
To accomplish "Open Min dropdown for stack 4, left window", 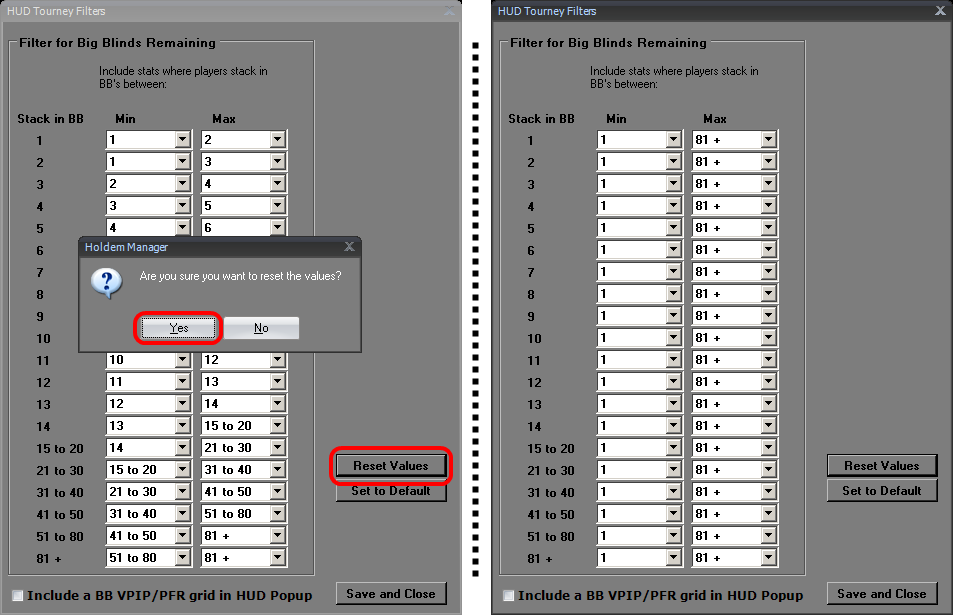I will pyautogui.click(x=183, y=205).
